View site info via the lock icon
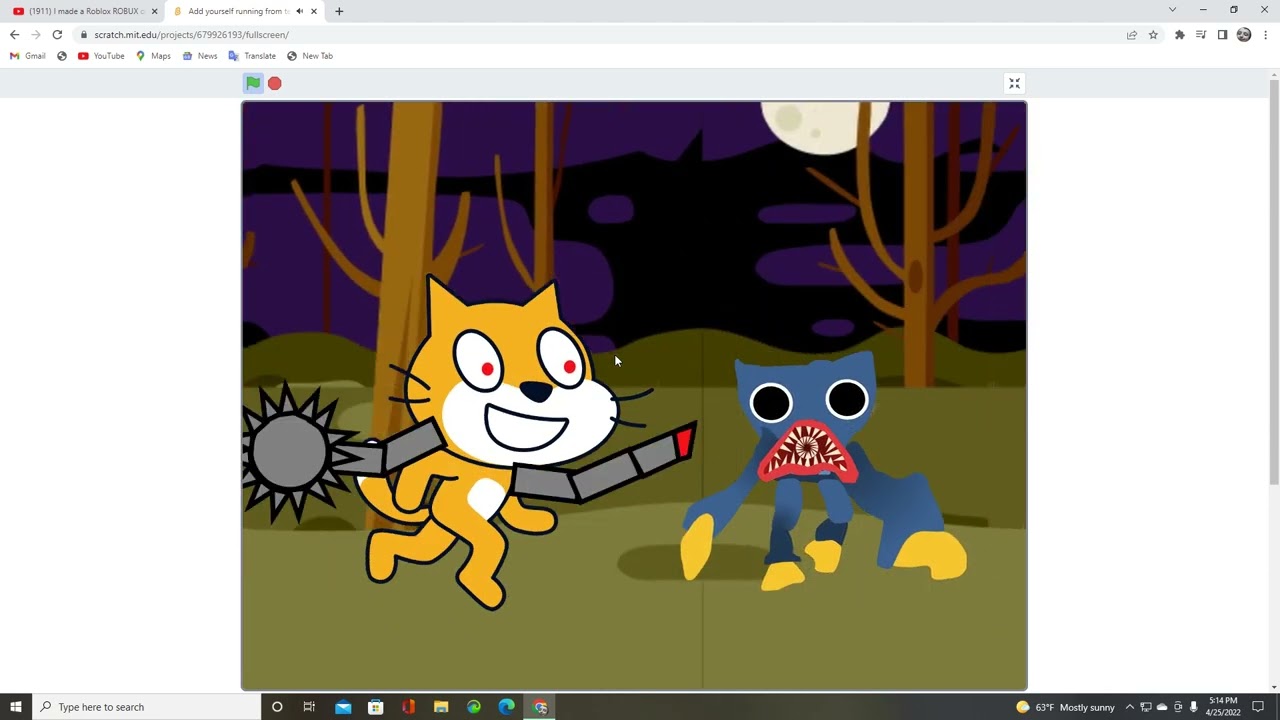This screenshot has width=1280, height=720. tap(84, 35)
